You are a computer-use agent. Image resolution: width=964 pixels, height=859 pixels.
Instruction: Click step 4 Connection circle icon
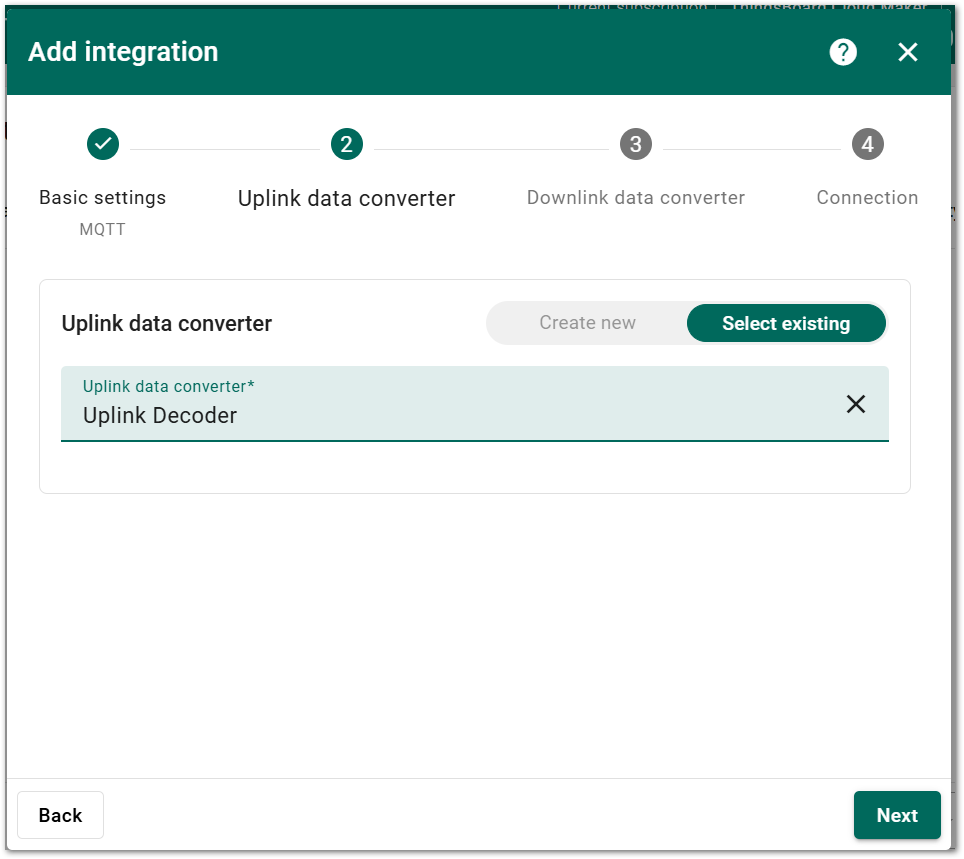pyautogui.click(x=867, y=143)
